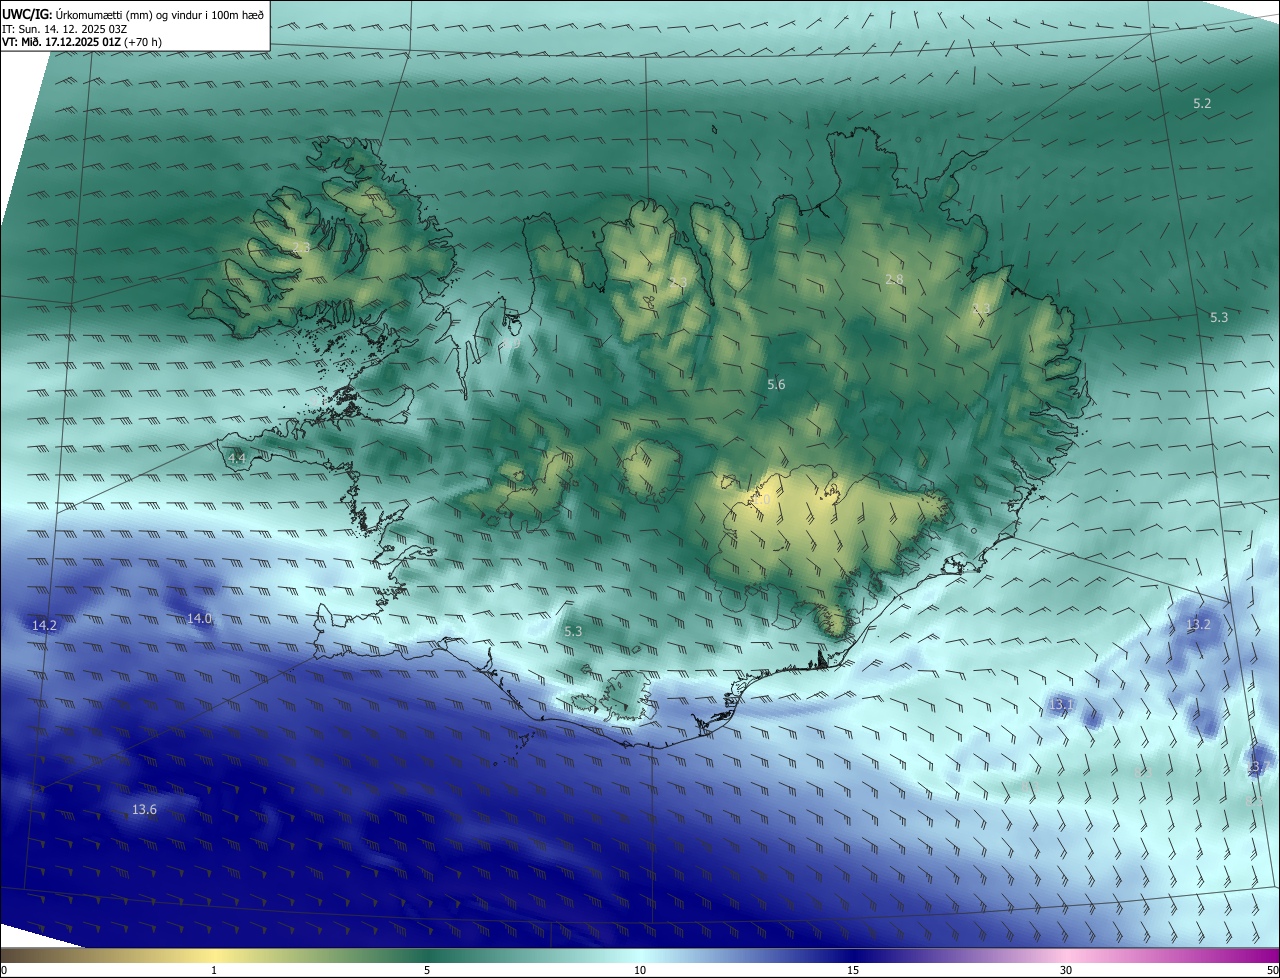Click the colour scale tick label 15

point(853,971)
